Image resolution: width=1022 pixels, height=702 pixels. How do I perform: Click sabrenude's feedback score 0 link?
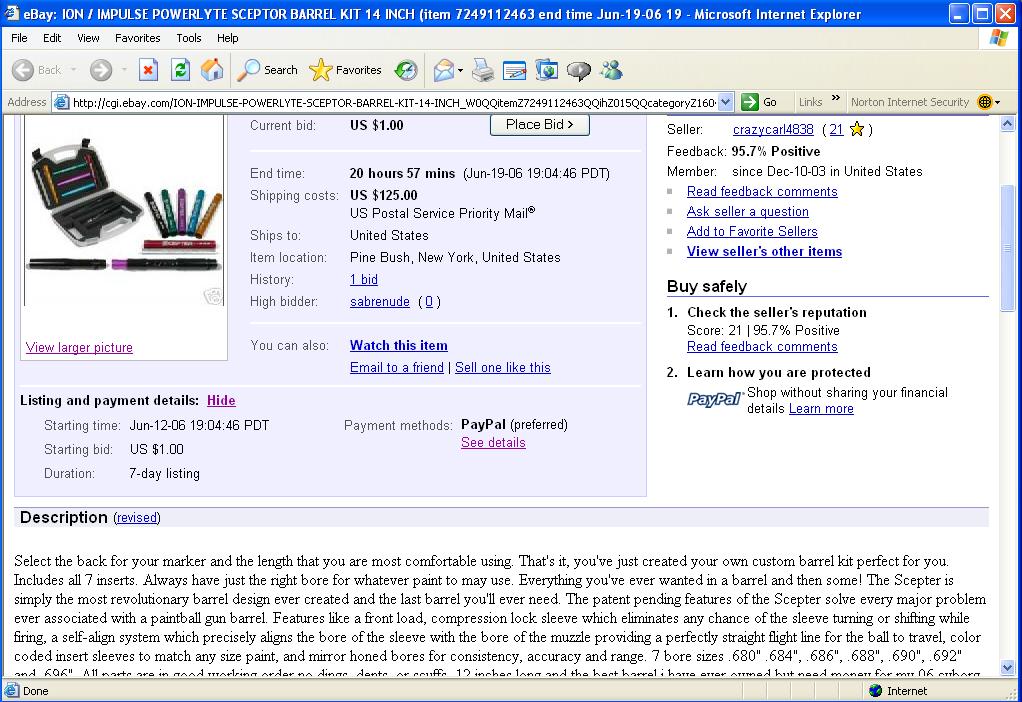pos(429,301)
